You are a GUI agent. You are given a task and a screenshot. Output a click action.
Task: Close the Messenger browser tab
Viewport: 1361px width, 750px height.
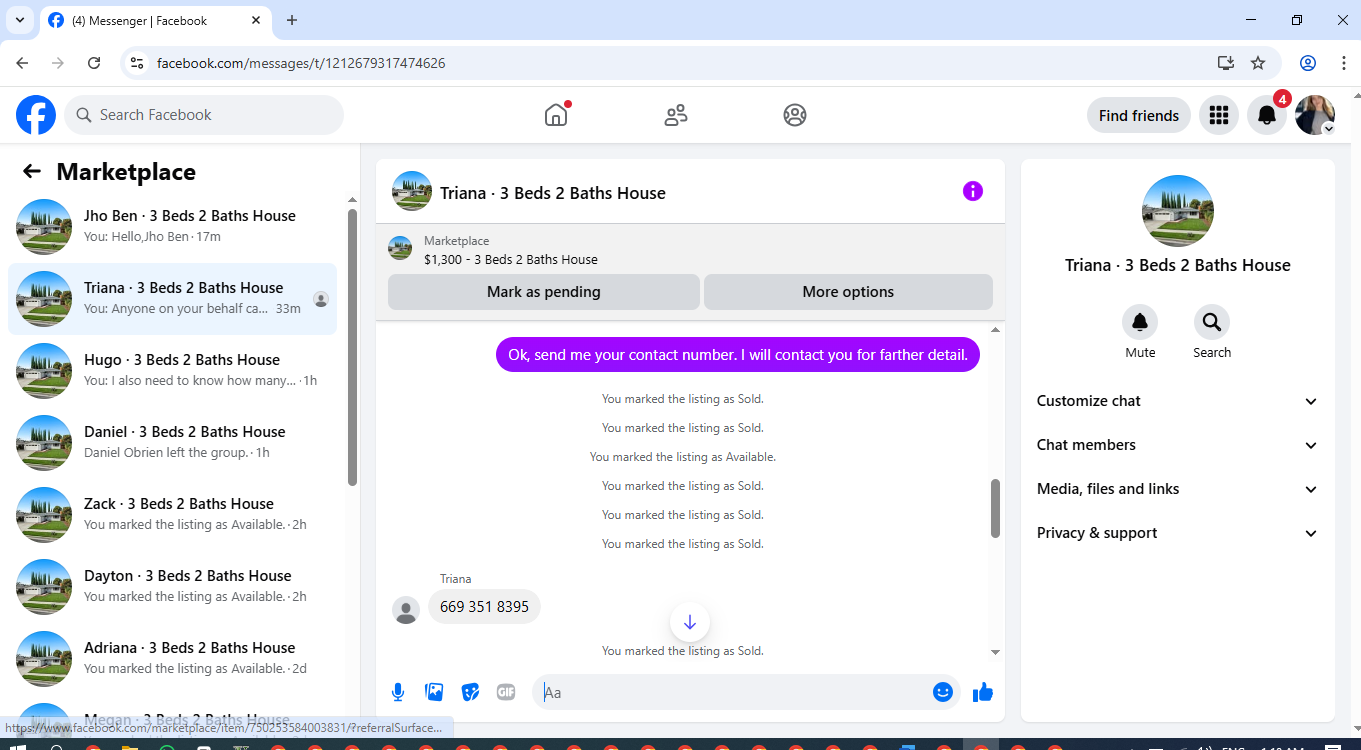pos(255,20)
